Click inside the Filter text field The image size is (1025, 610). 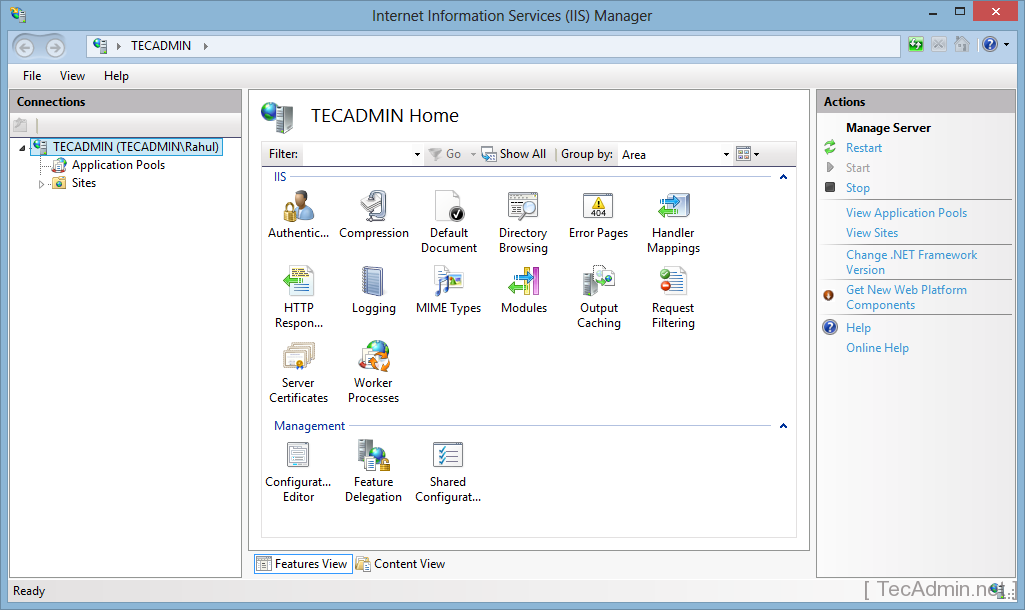pyautogui.click(x=357, y=154)
